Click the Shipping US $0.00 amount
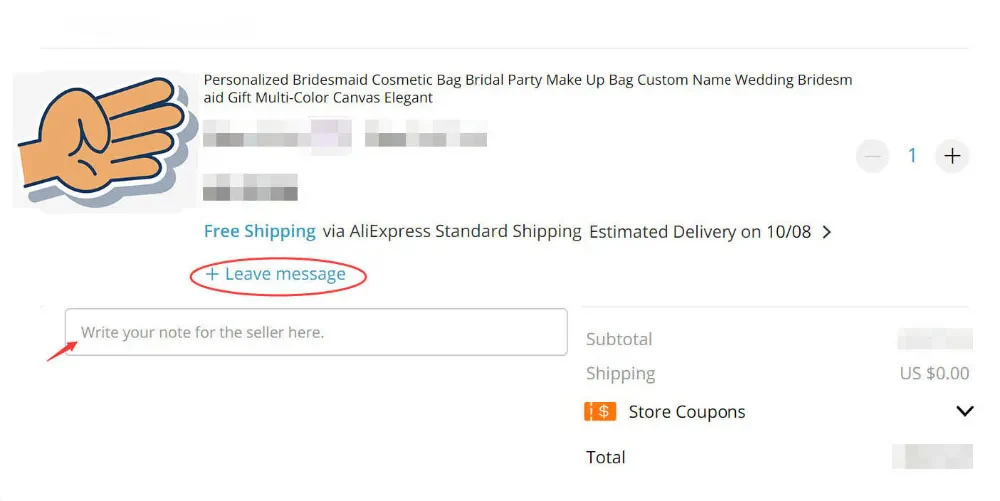The width and height of the screenshot is (1000, 501). point(934,373)
